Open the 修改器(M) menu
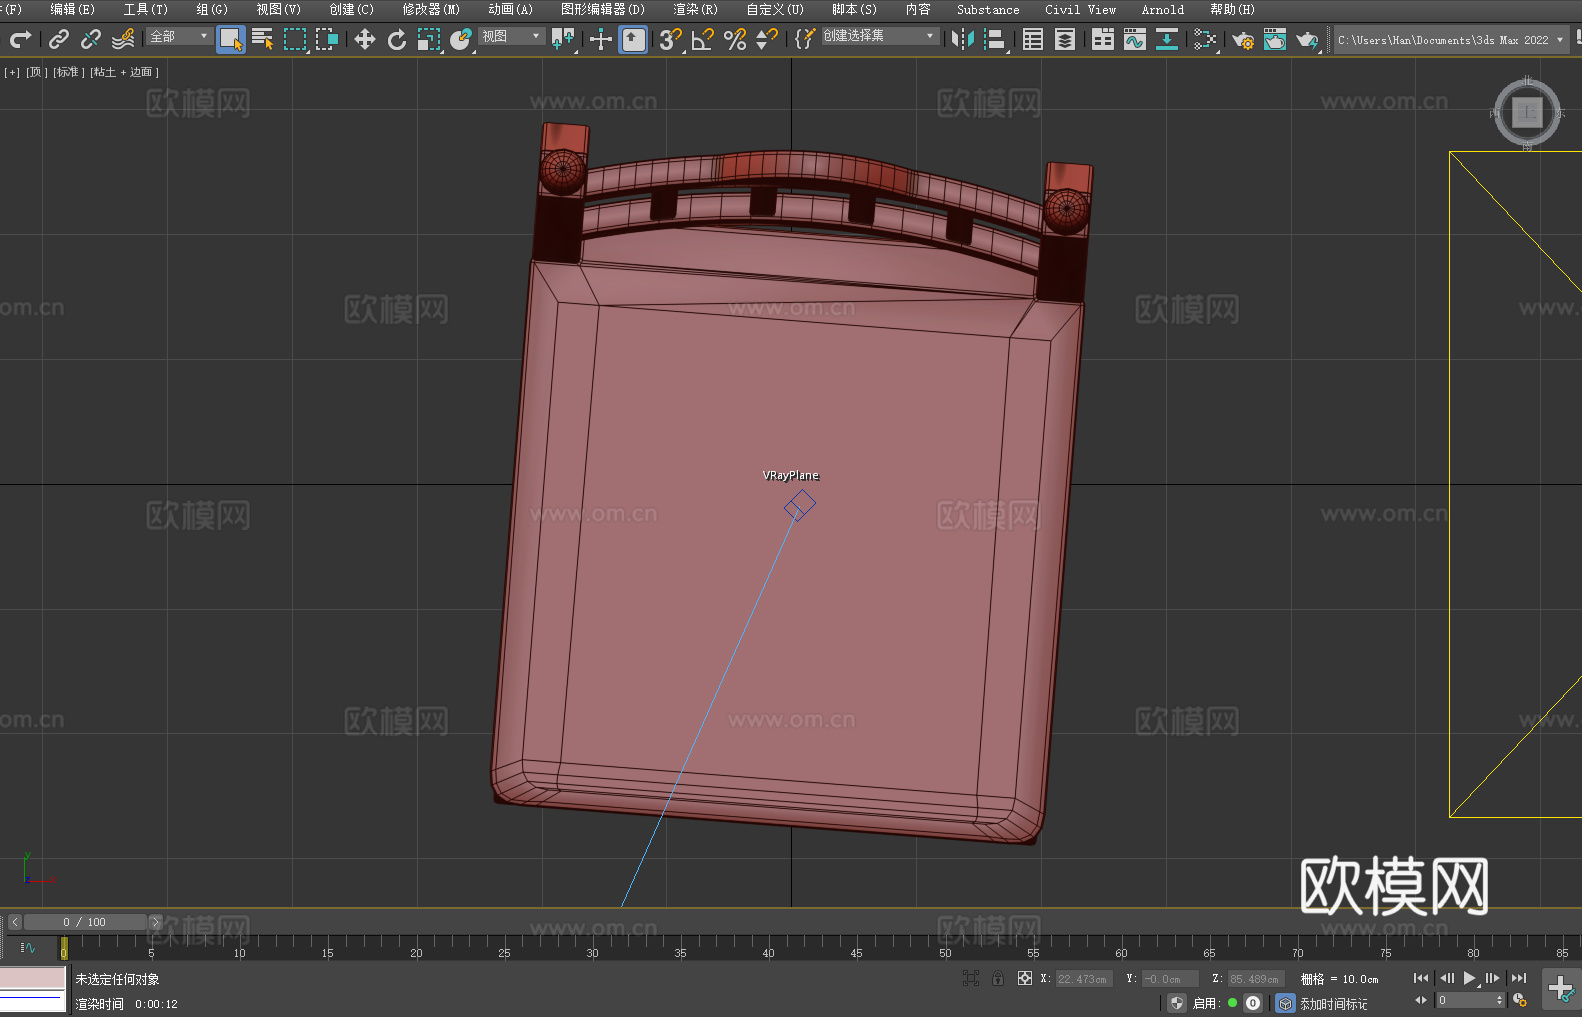The width and height of the screenshot is (1582, 1017). point(431,9)
